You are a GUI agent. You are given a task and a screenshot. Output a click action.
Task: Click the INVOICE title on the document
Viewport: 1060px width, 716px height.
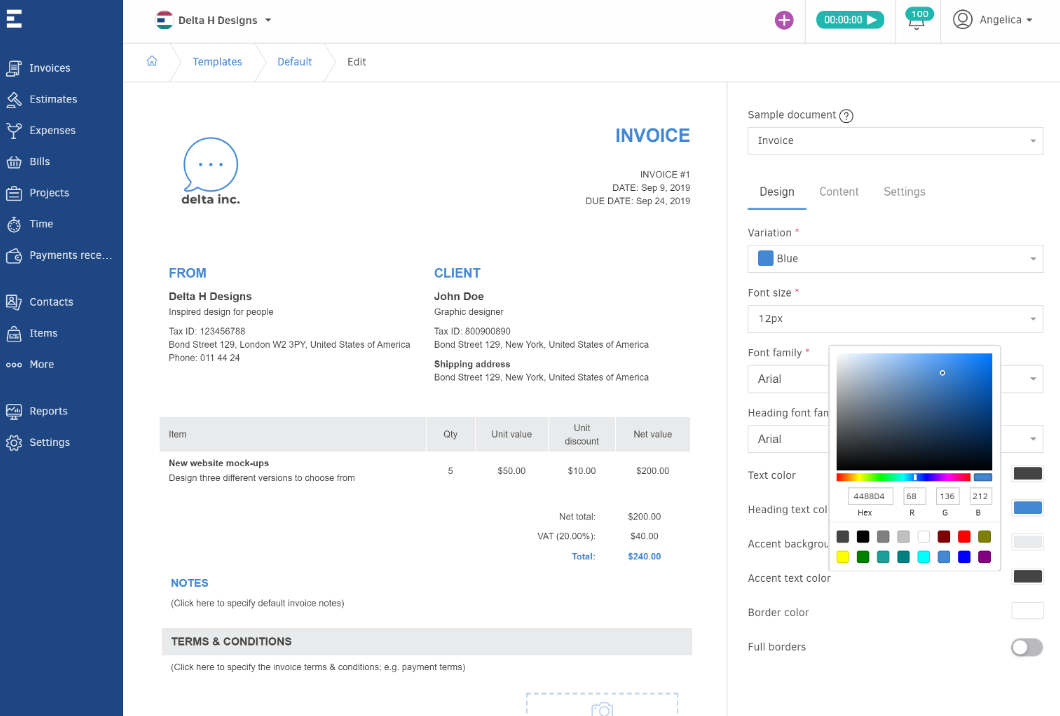click(x=652, y=136)
